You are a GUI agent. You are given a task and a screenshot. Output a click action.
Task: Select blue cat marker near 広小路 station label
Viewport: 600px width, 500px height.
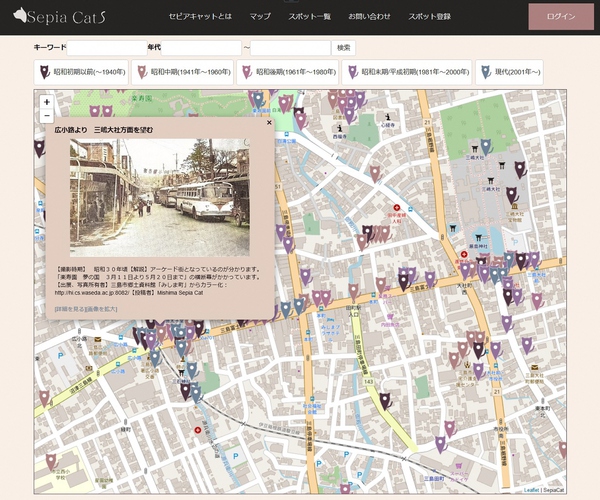coord(155,358)
